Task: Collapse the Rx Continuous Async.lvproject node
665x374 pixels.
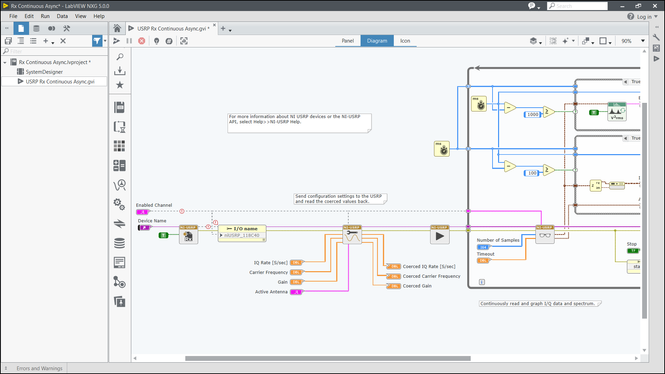Action: click(5, 62)
